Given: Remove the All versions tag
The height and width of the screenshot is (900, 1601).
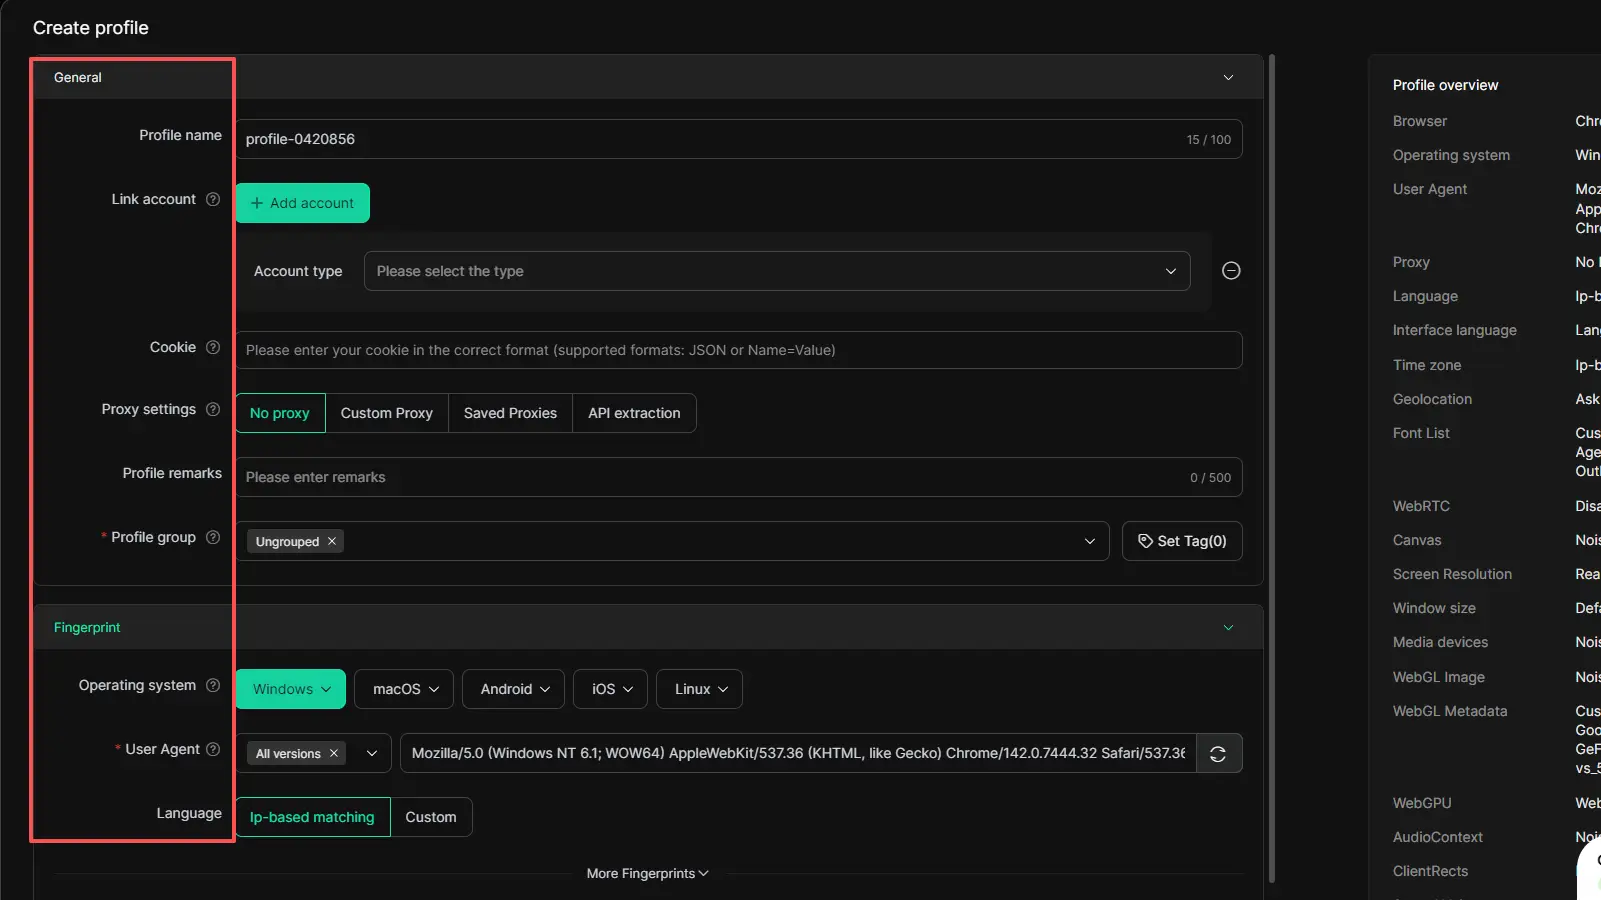Looking at the screenshot, I should [334, 753].
